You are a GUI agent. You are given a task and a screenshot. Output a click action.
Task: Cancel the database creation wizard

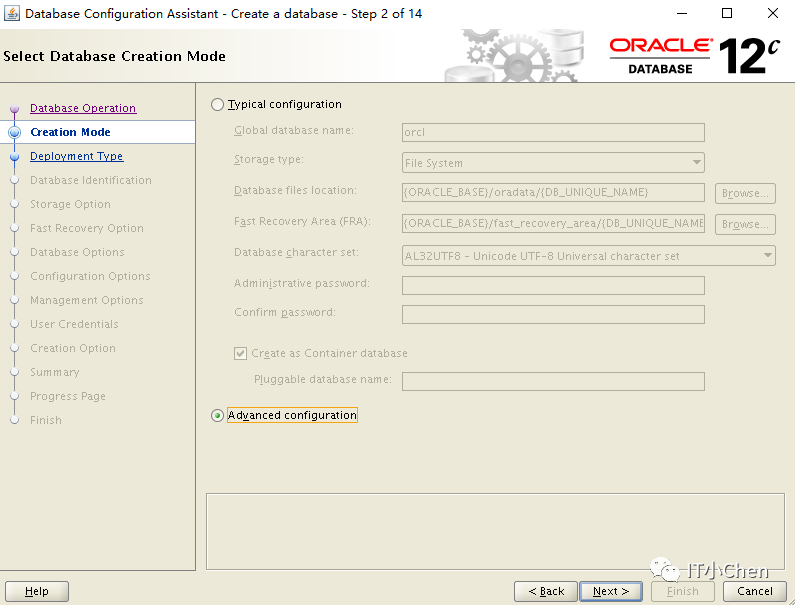(x=754, y=591)
